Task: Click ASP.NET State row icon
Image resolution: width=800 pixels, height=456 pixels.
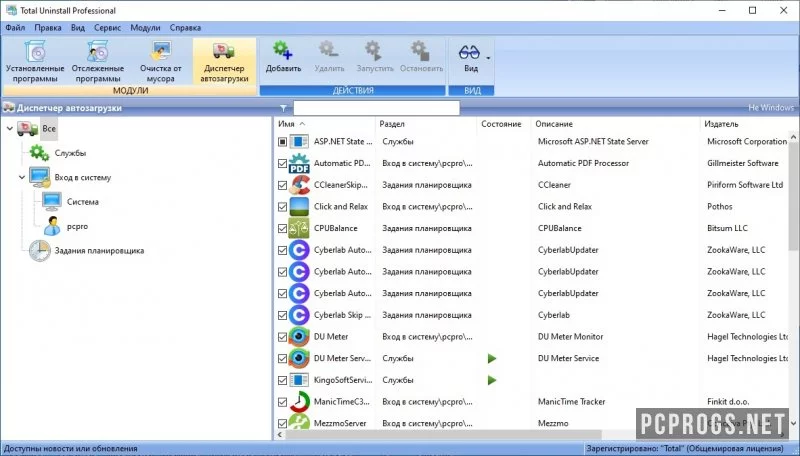Action: [x=299, y=142]
